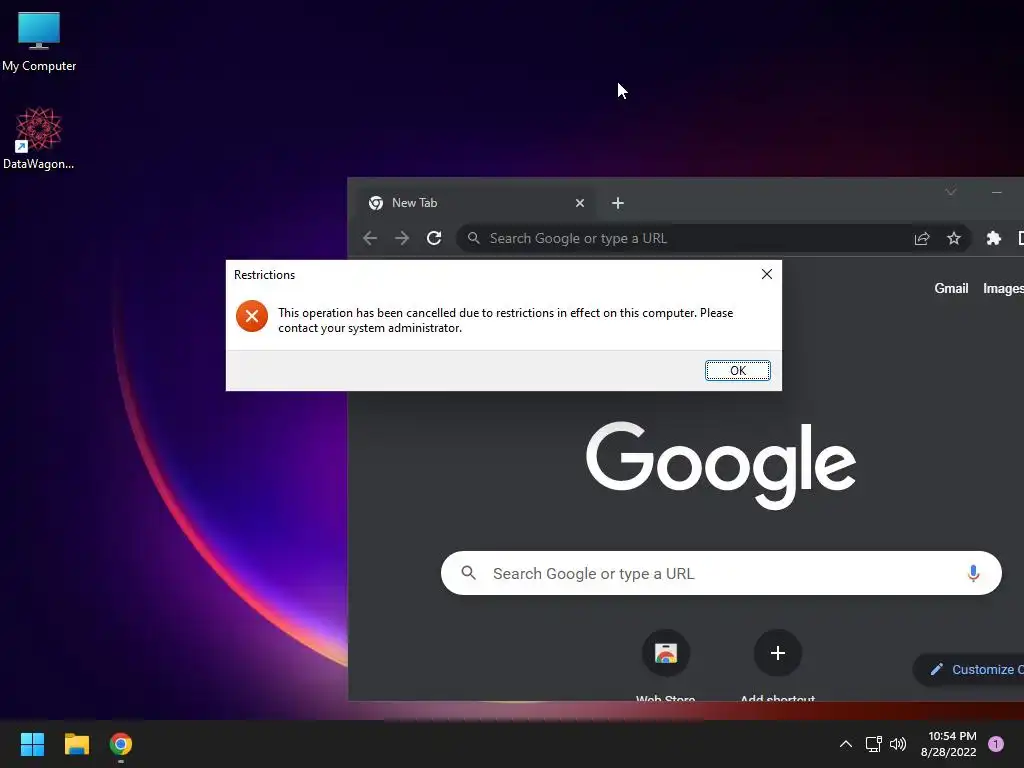Click the Google search box on page

coord(721,573)
